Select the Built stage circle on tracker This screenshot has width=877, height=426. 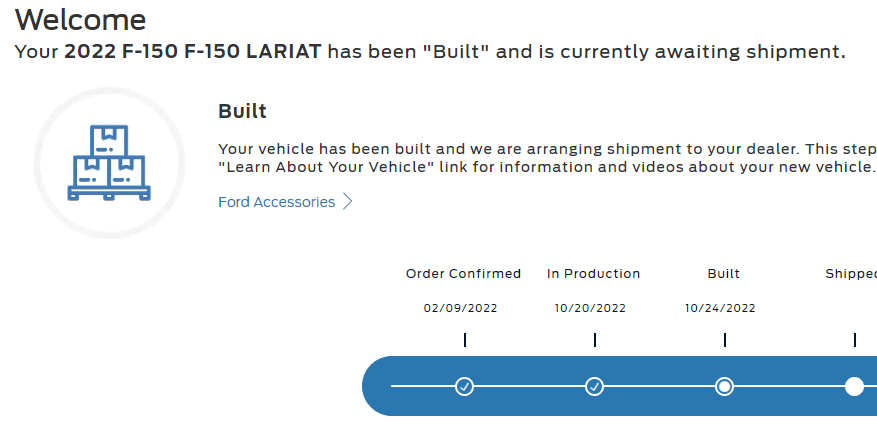tap(724, 386)
